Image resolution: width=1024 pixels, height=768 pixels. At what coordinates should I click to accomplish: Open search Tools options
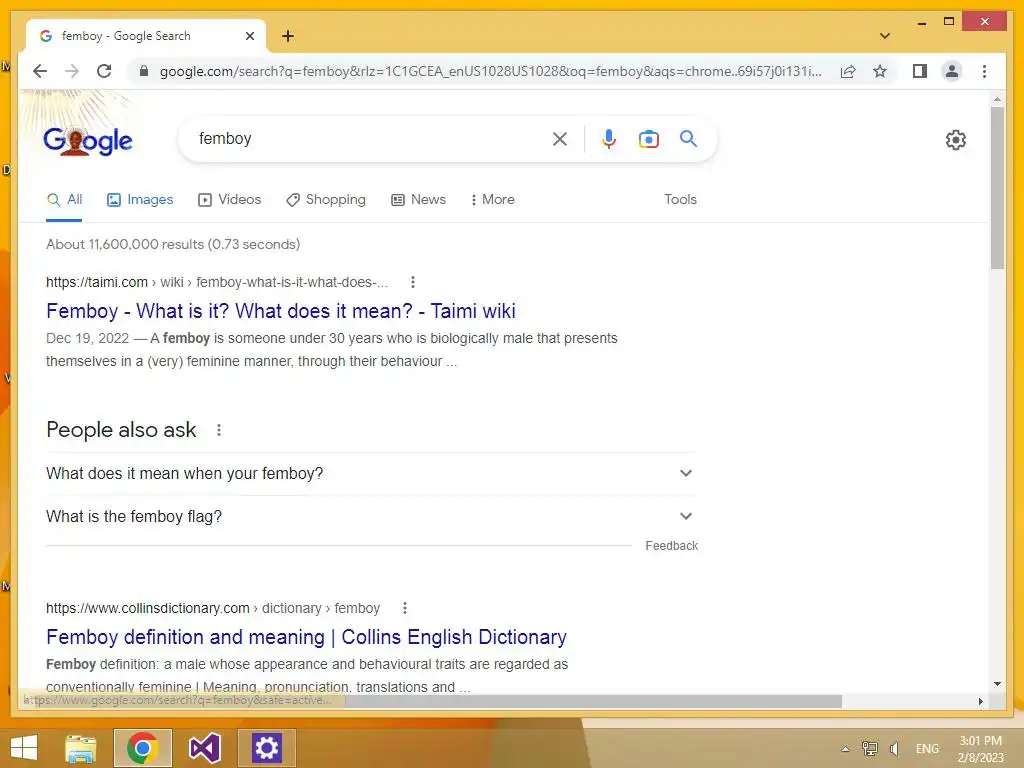680,200
